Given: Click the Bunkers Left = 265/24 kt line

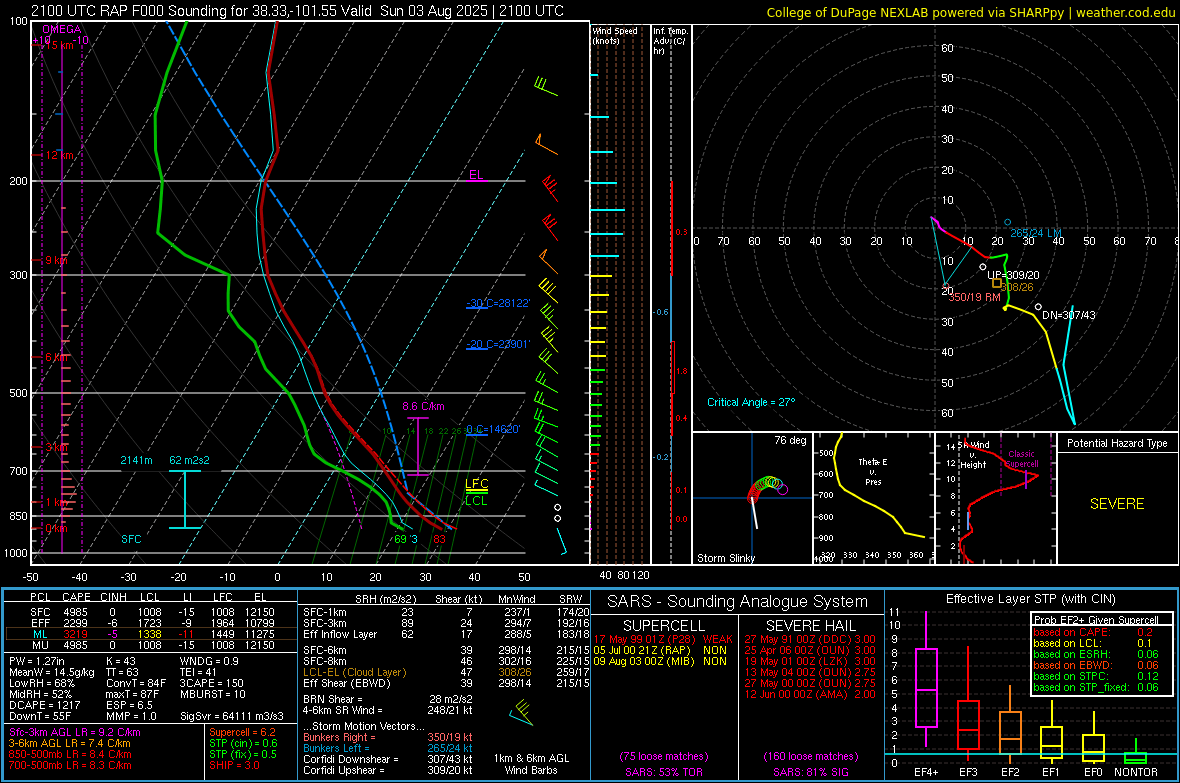Looking at the screenshot, I should tap(388, 748).
